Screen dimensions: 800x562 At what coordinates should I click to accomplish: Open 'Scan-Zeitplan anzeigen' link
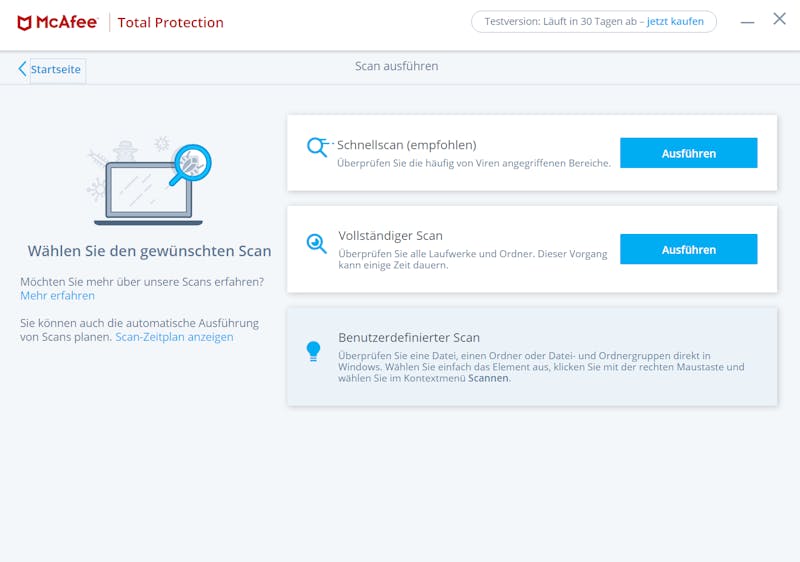point(174,337)
